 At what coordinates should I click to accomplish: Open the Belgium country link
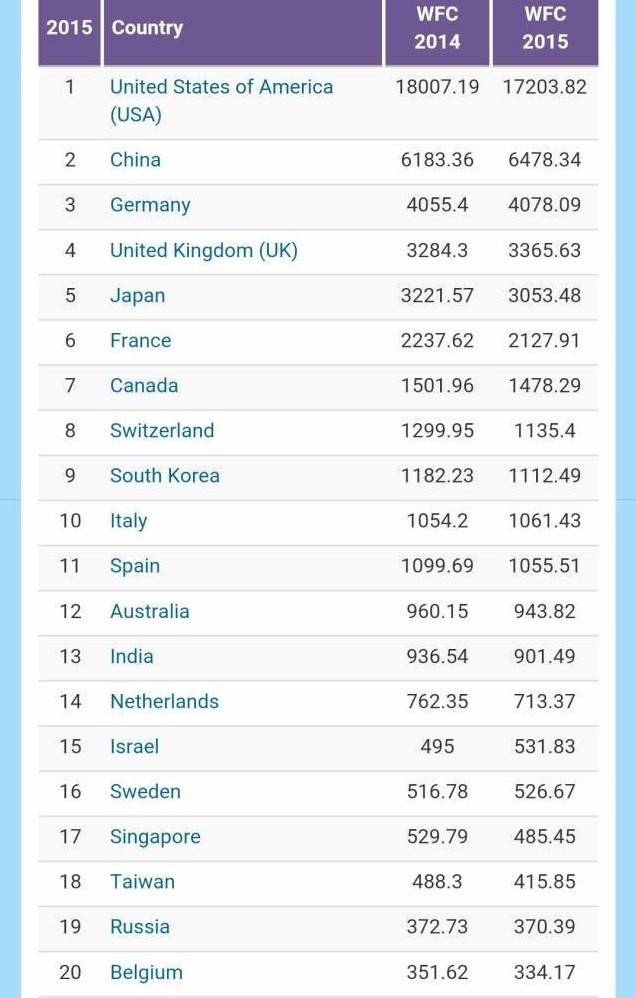(x=146, y=972)
